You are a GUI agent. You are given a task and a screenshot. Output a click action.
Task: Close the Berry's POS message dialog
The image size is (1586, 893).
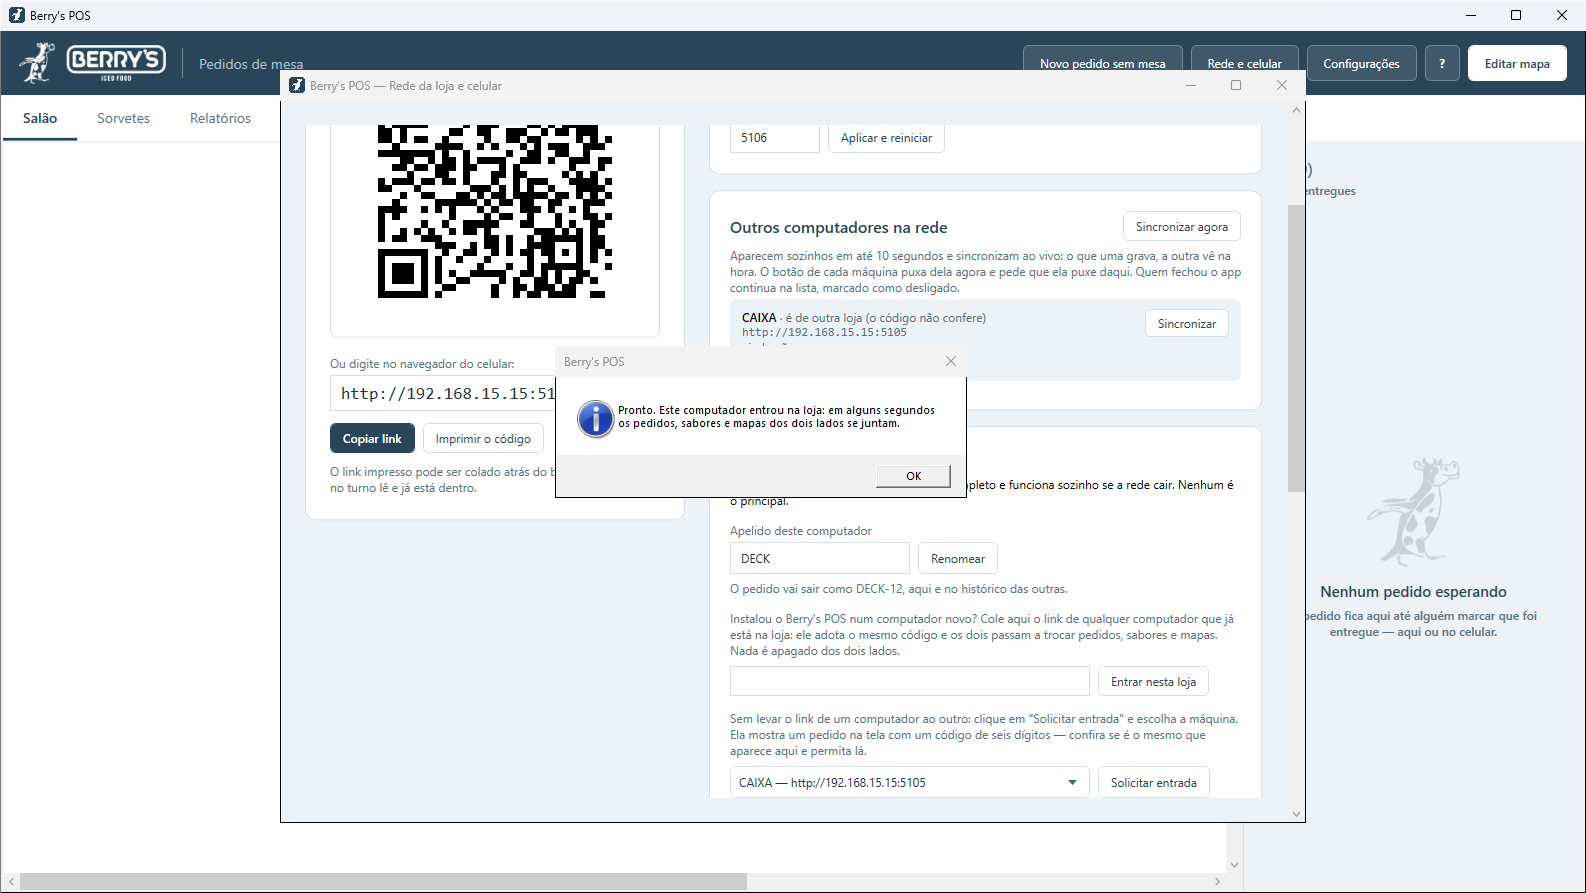tap(951, 361)
